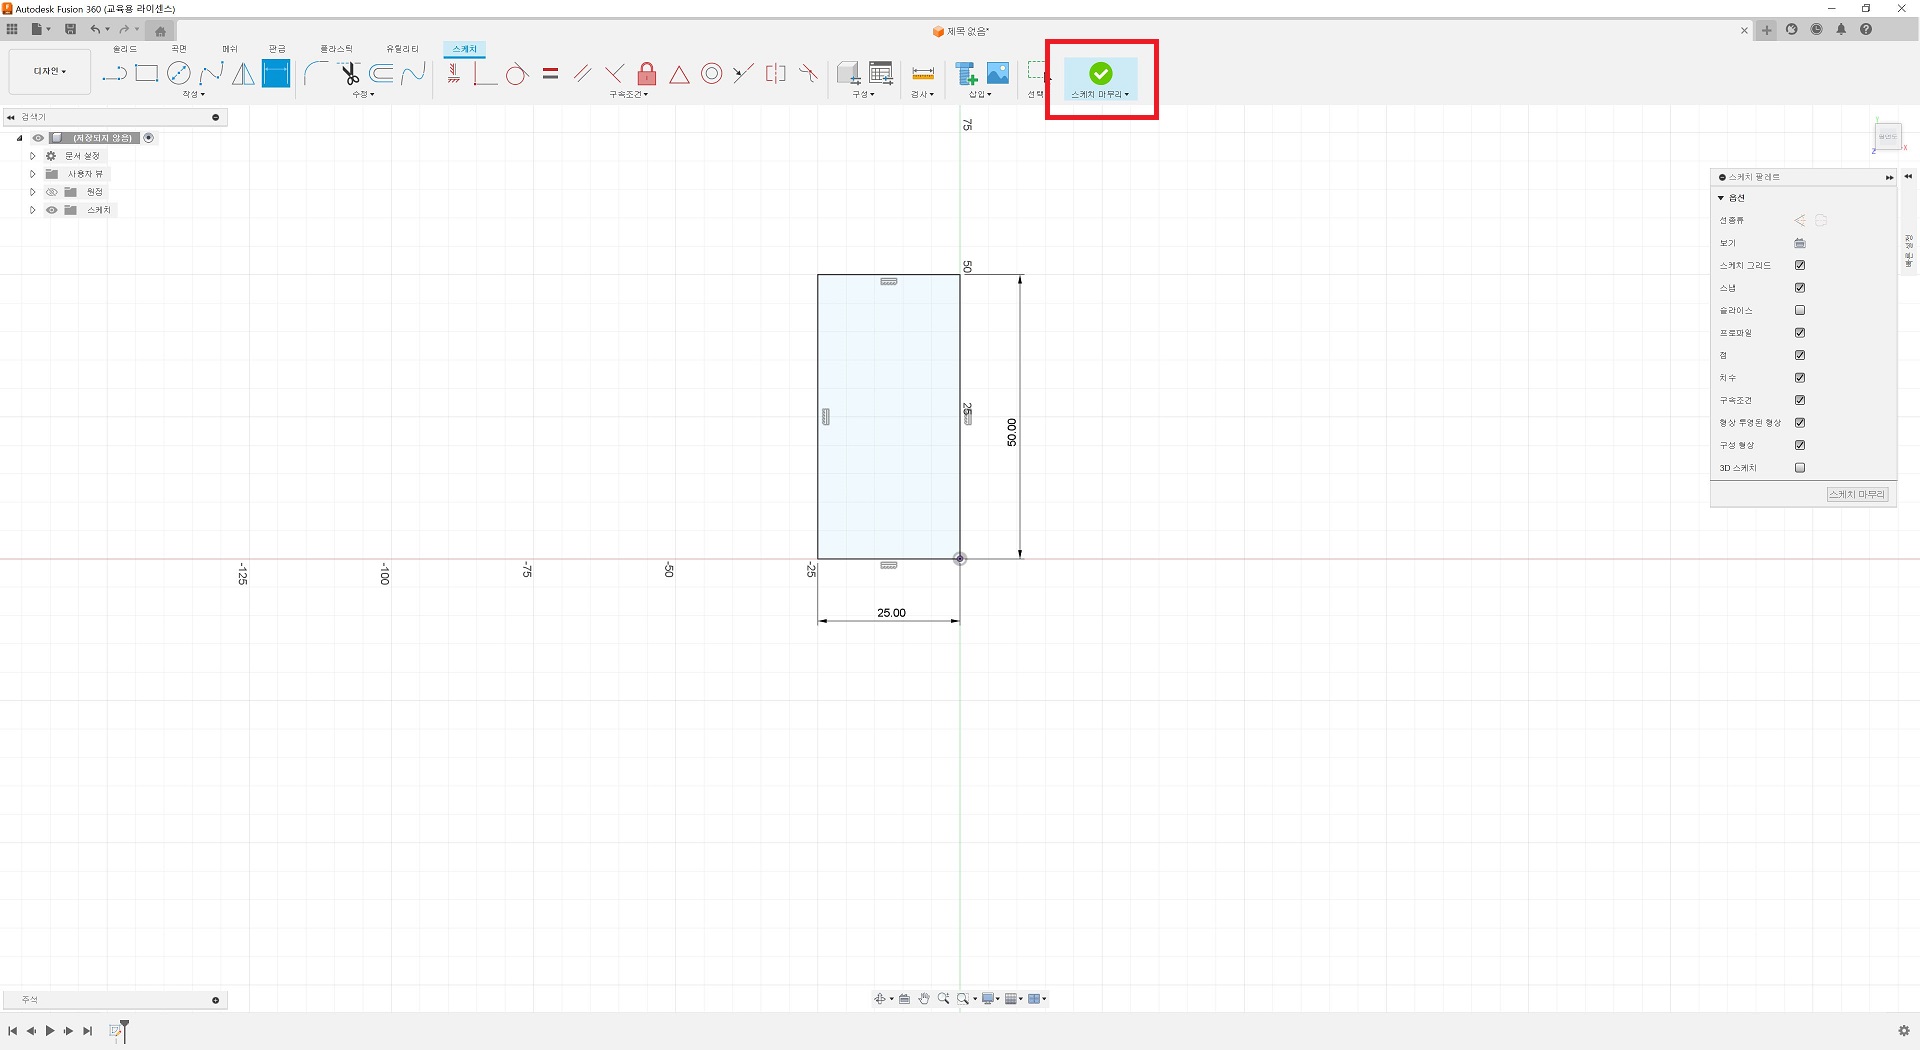Expand the 문서 설정 tree node

point(32,156)
